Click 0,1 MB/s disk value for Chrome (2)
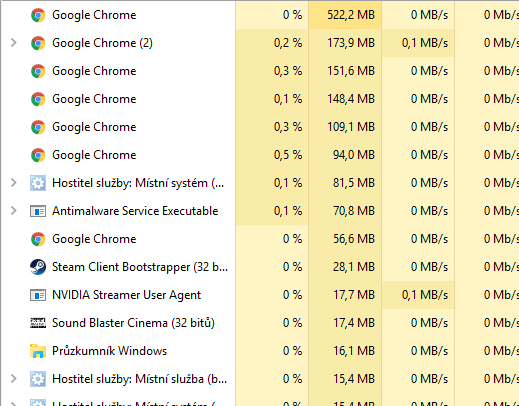The image size is (519, 406). click(x=425, y=43)
